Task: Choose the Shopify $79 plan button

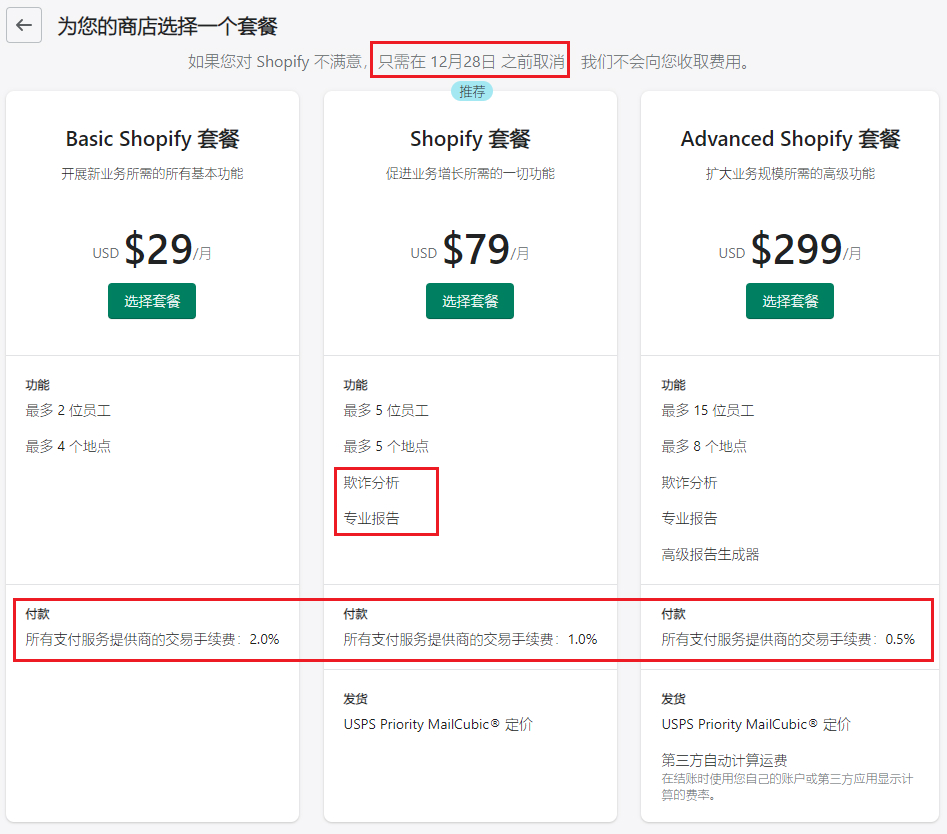Action: (x=470, y=301)
